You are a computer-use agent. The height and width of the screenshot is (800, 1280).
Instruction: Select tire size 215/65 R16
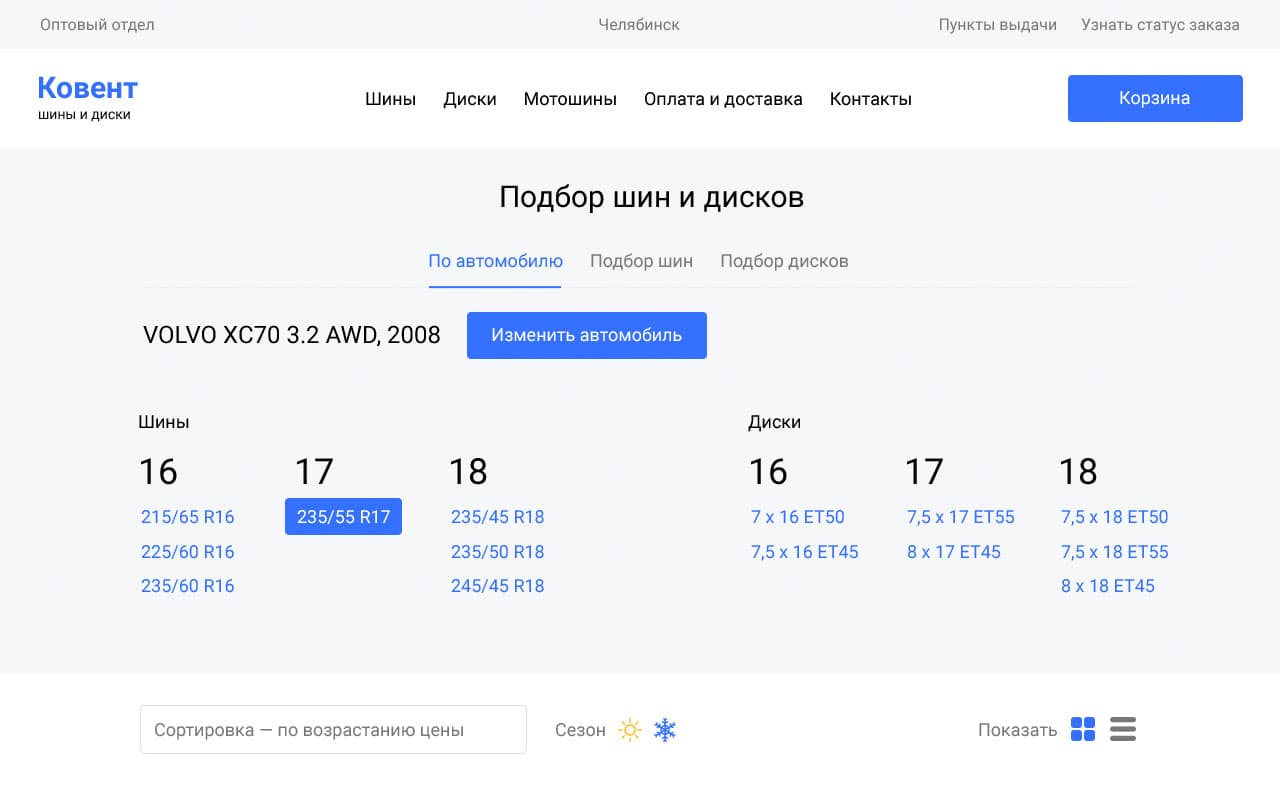188,517
